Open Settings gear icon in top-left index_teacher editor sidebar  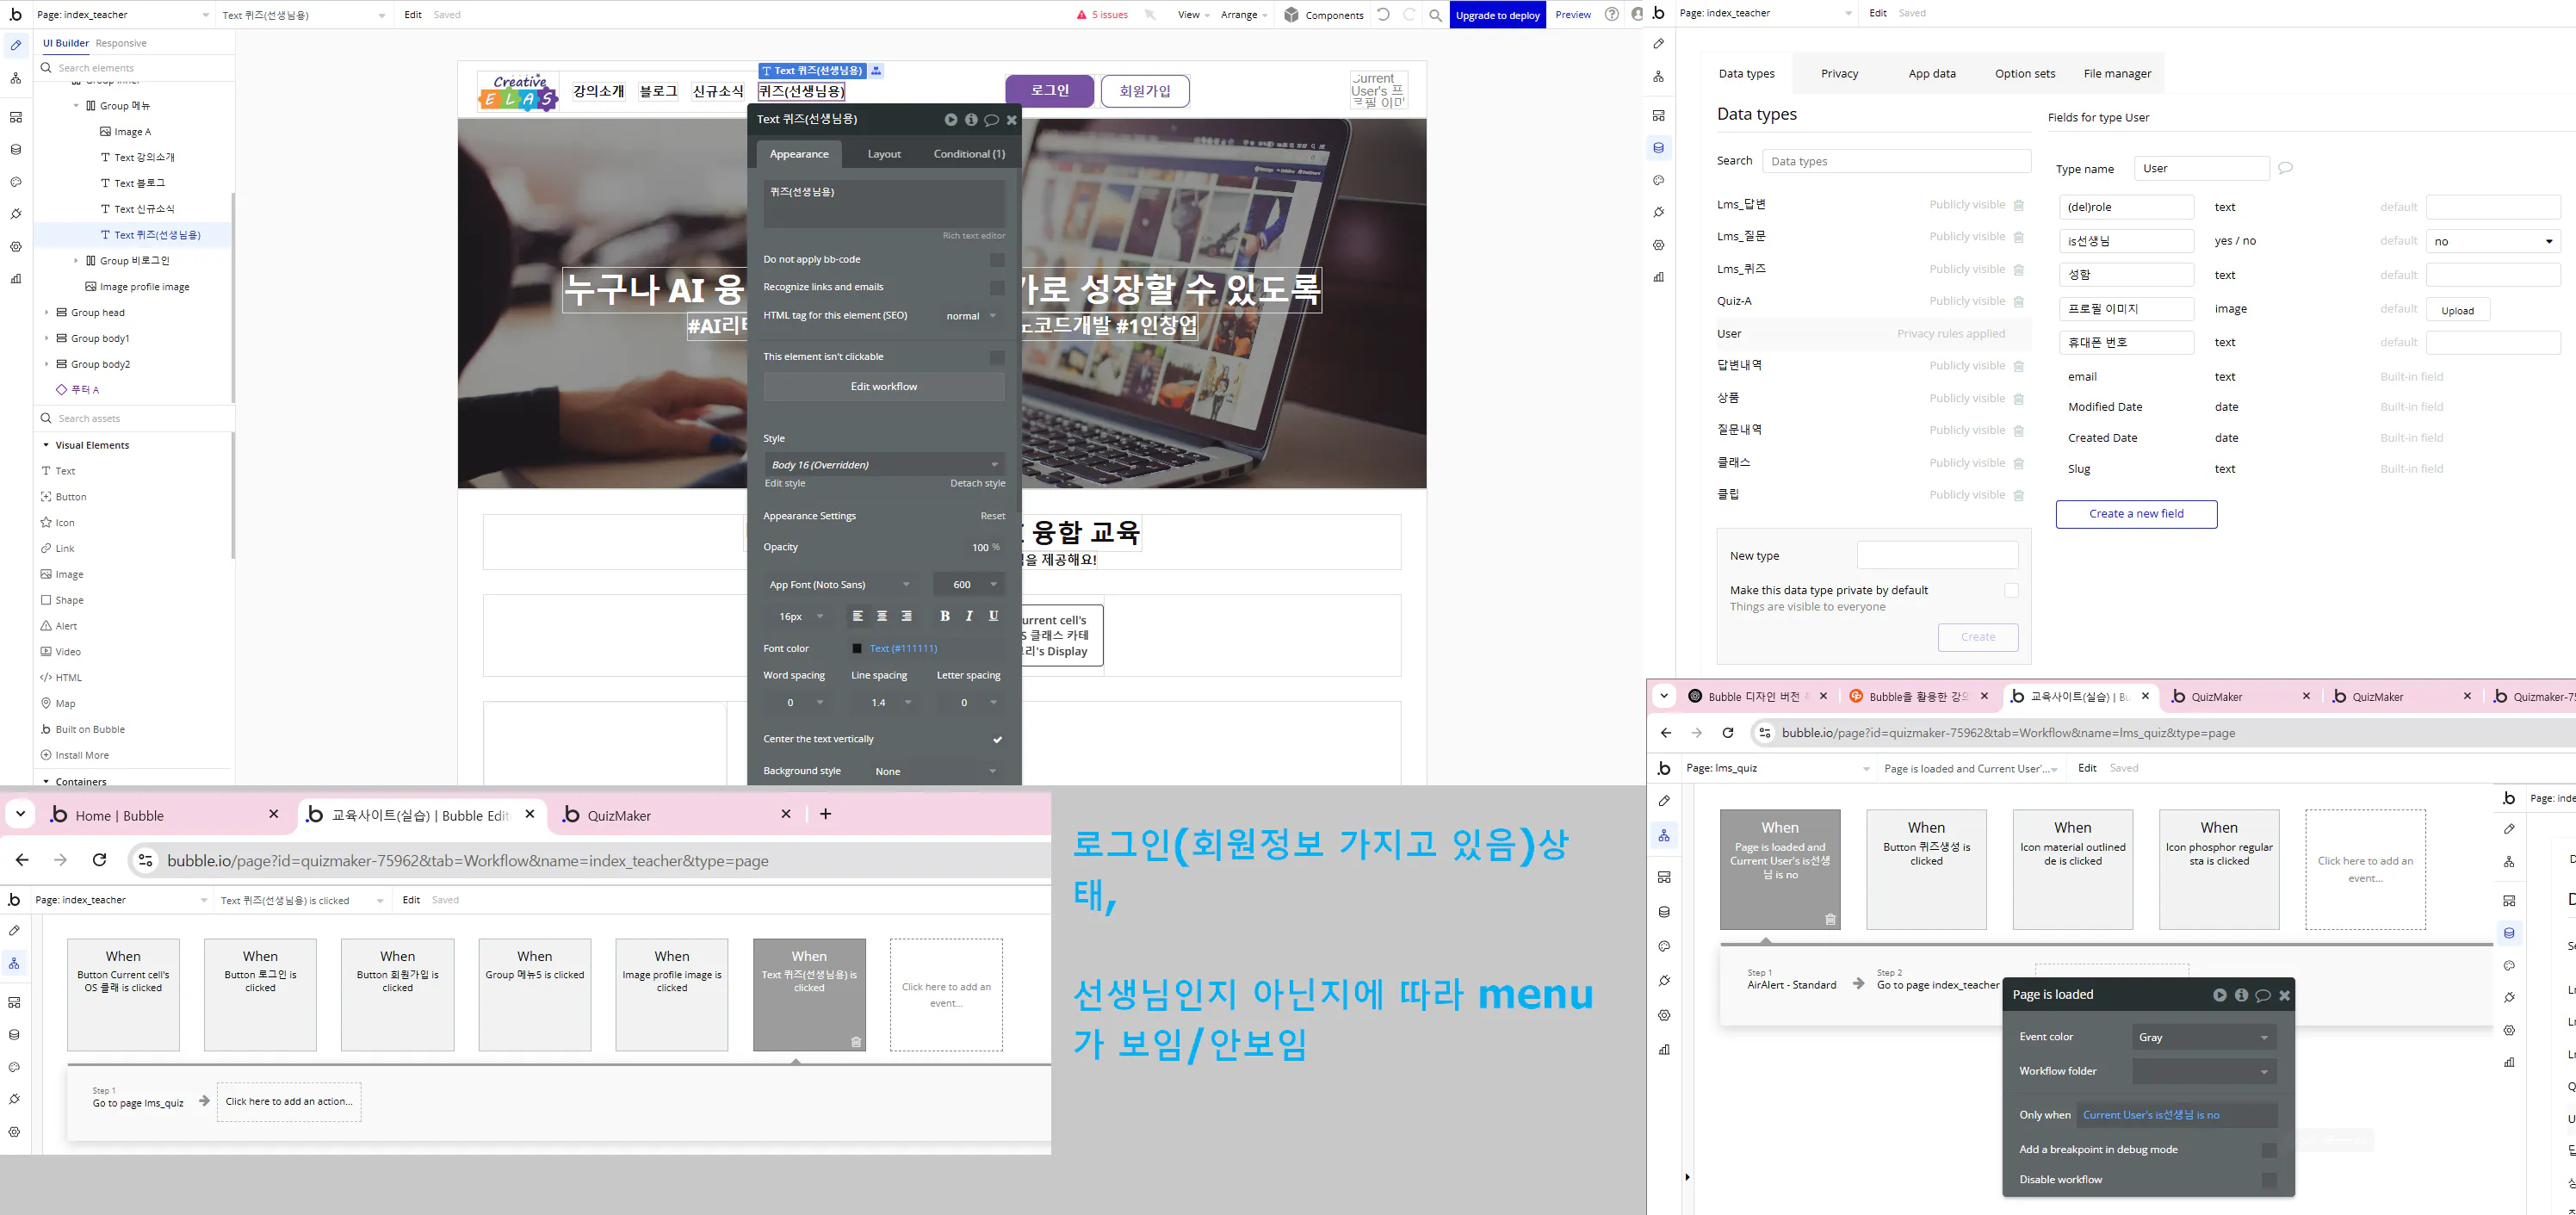click(x=15, y=247)
